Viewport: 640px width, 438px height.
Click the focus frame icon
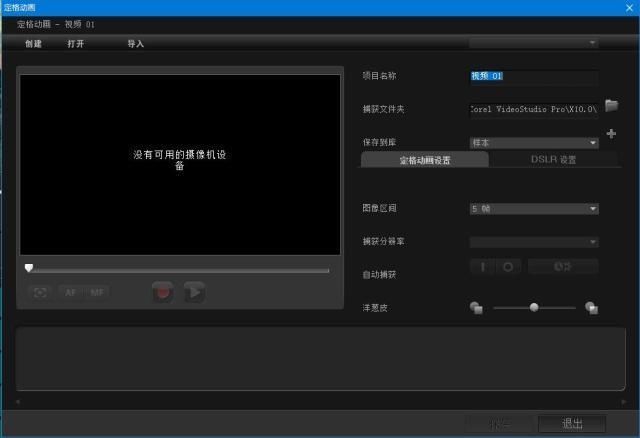pyautogui.click(x=40, y=293)
